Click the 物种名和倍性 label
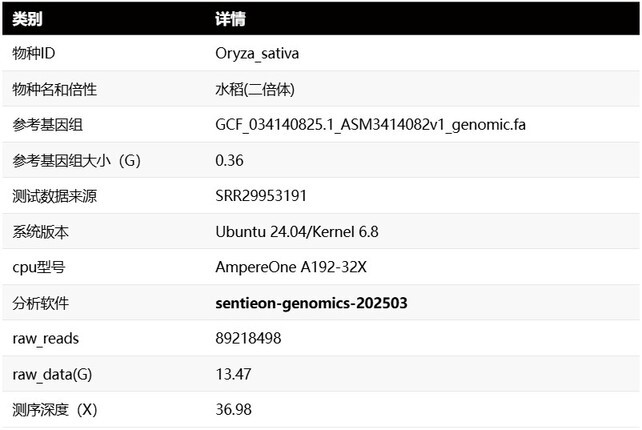This screenshot has width=642, height=430. click(x=54, y=90)
